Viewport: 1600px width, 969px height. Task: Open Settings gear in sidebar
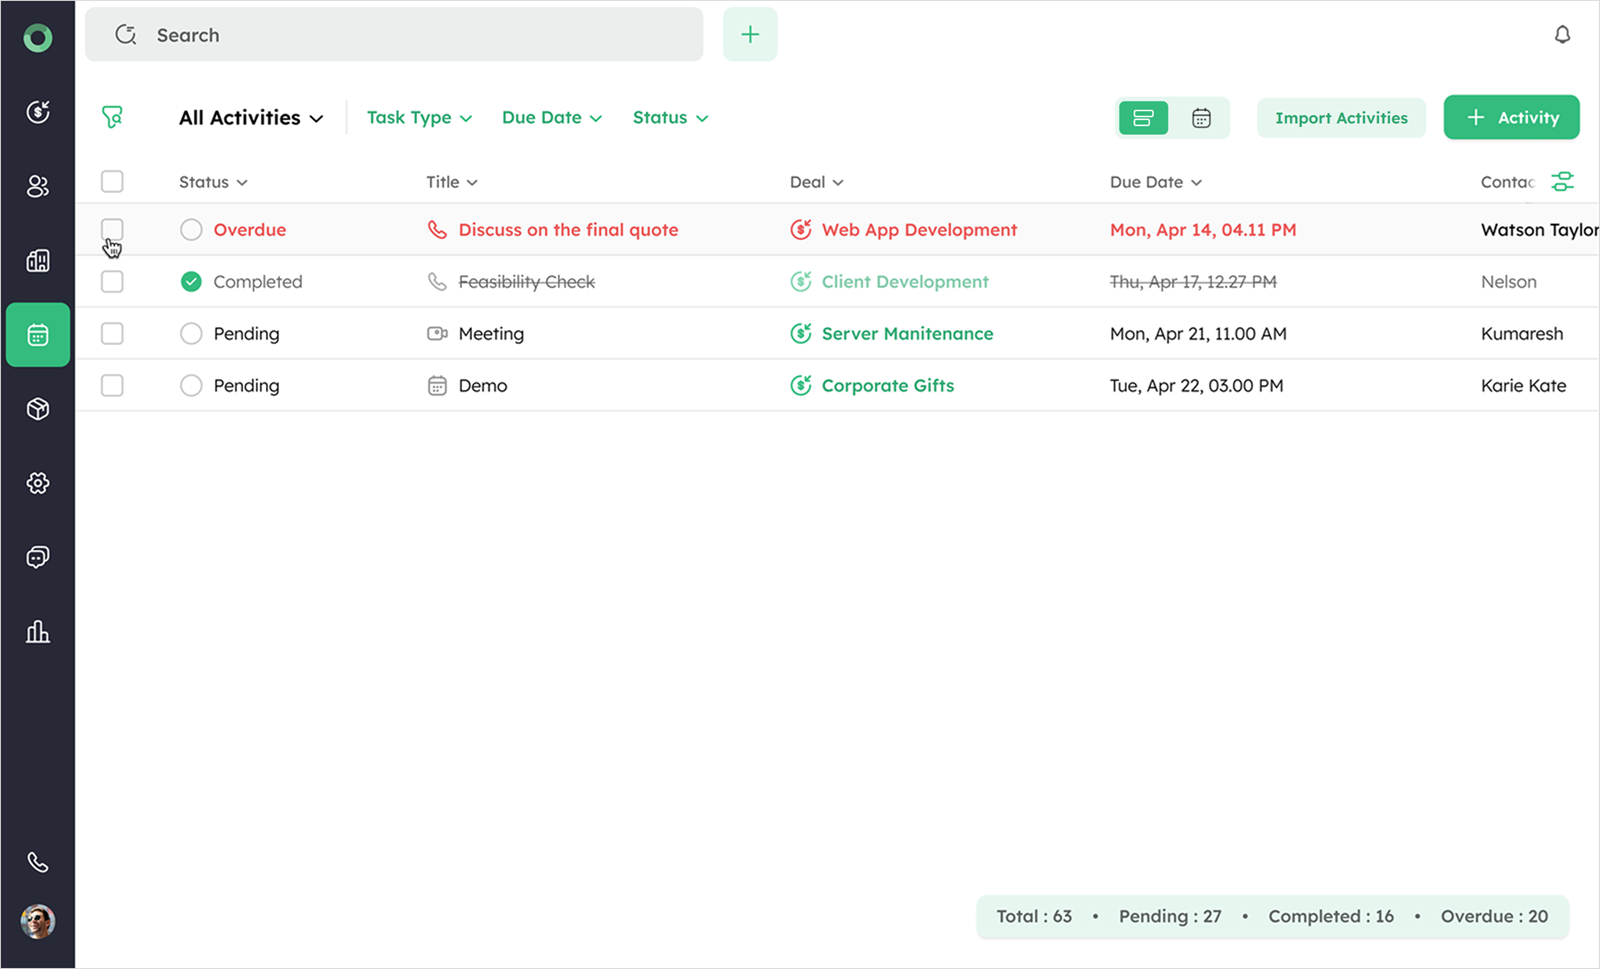click(38, 483)
